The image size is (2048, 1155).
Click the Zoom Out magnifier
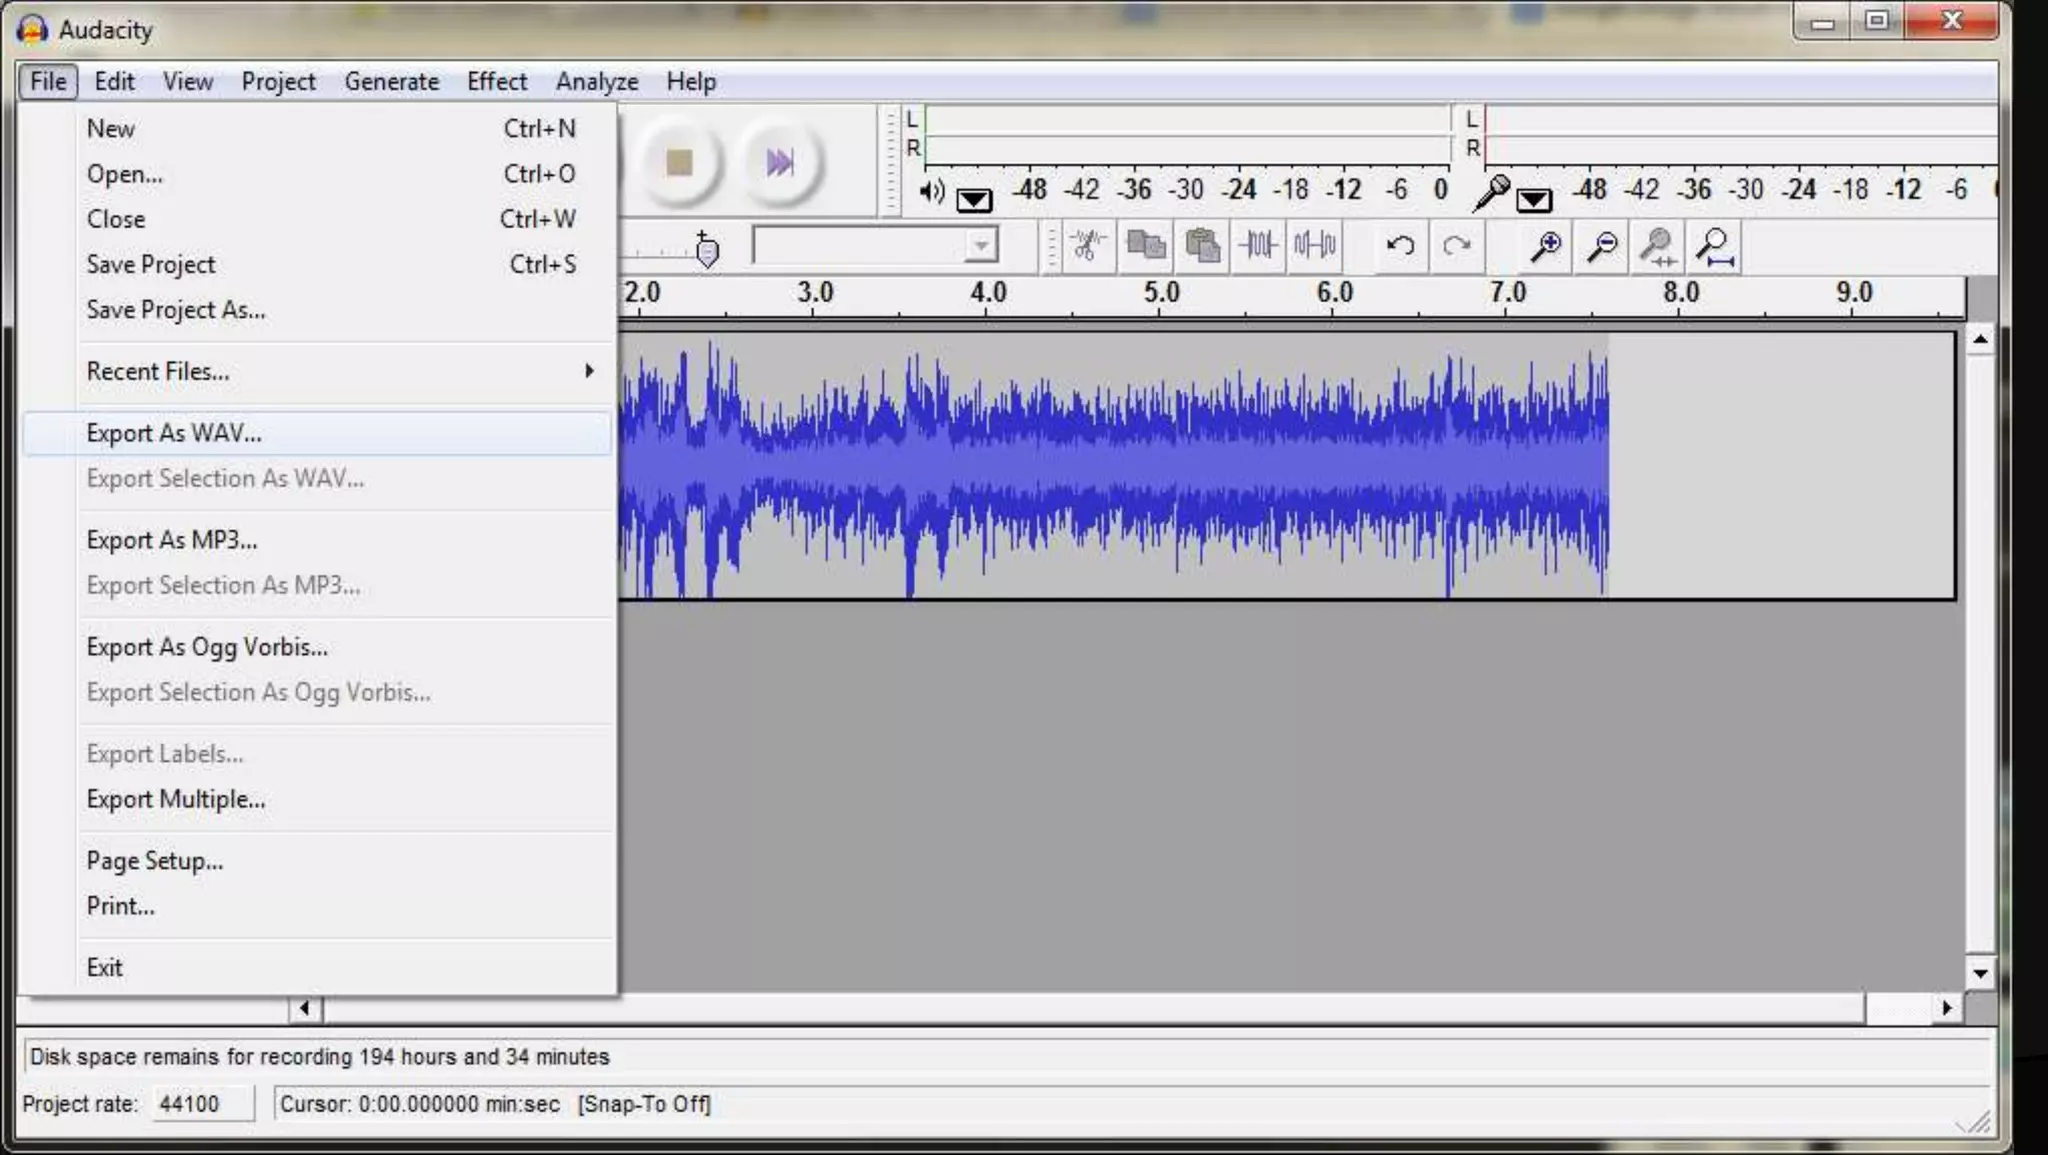point(1602,246)
